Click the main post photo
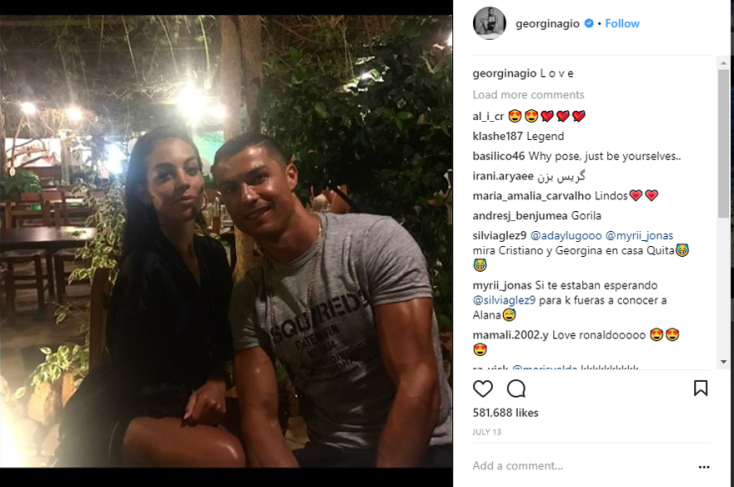 226,241
